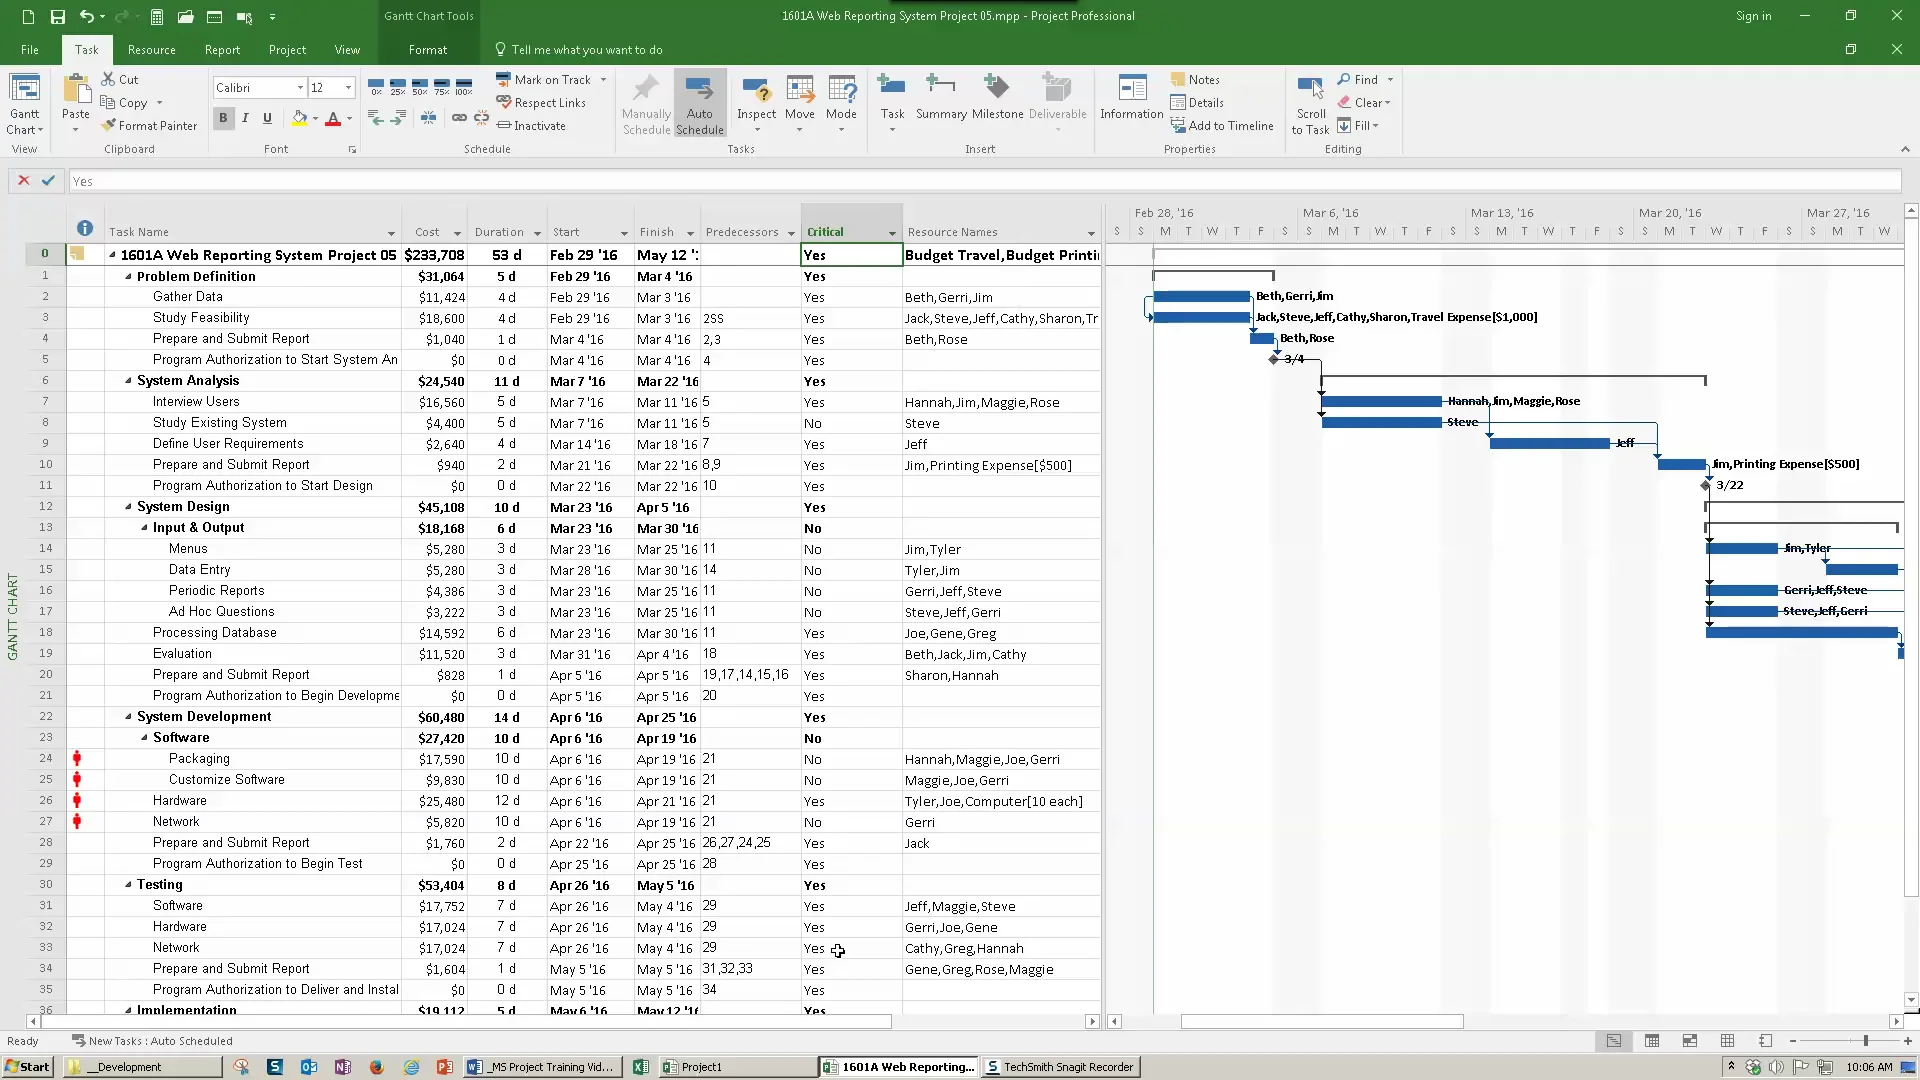Collapse the System Analysis summary task
1920x1080 pixels.
tap(128, 381)
